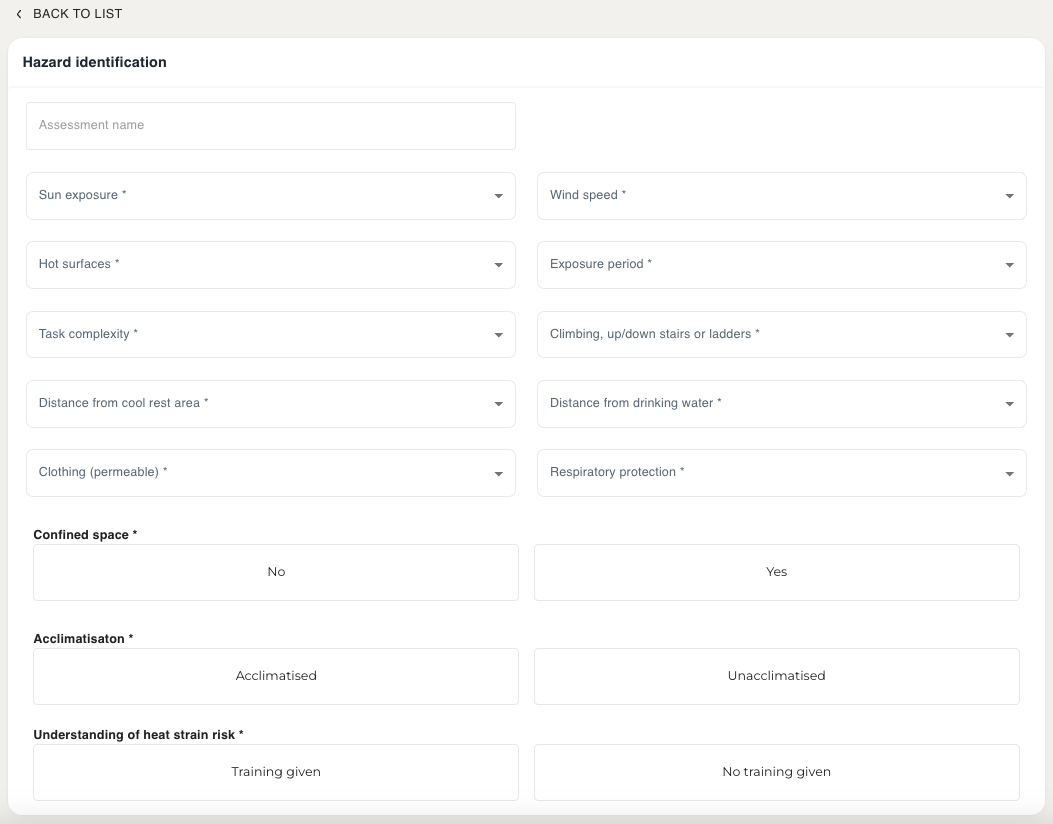Click Distance from cool rest area arrow
The height and width of the screenshot is (824, 1053).
[498, 404]
